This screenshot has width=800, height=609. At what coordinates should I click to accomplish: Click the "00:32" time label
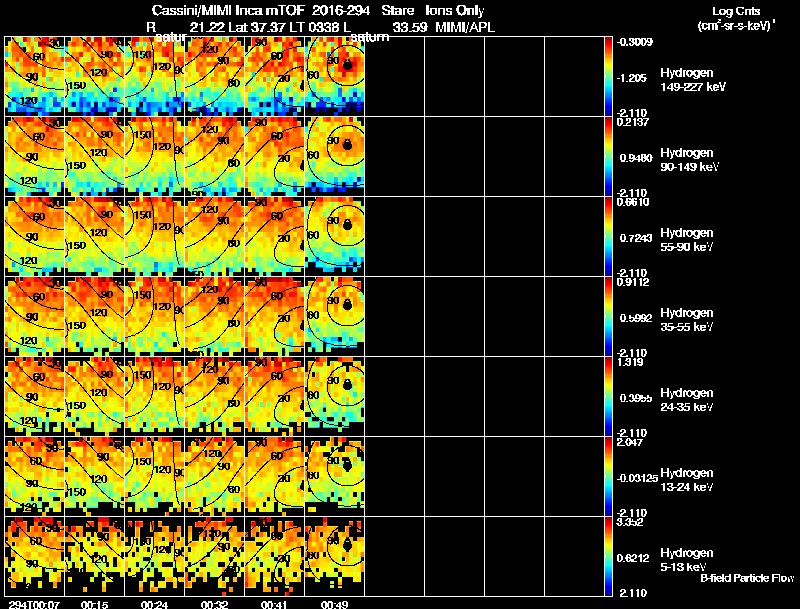point(214,604)
